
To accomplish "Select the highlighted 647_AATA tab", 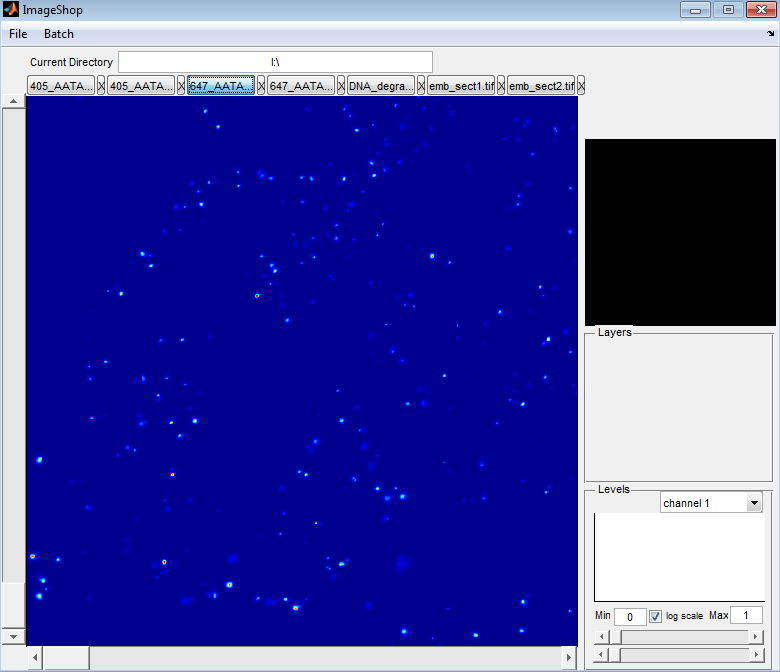I will [221, 86].
